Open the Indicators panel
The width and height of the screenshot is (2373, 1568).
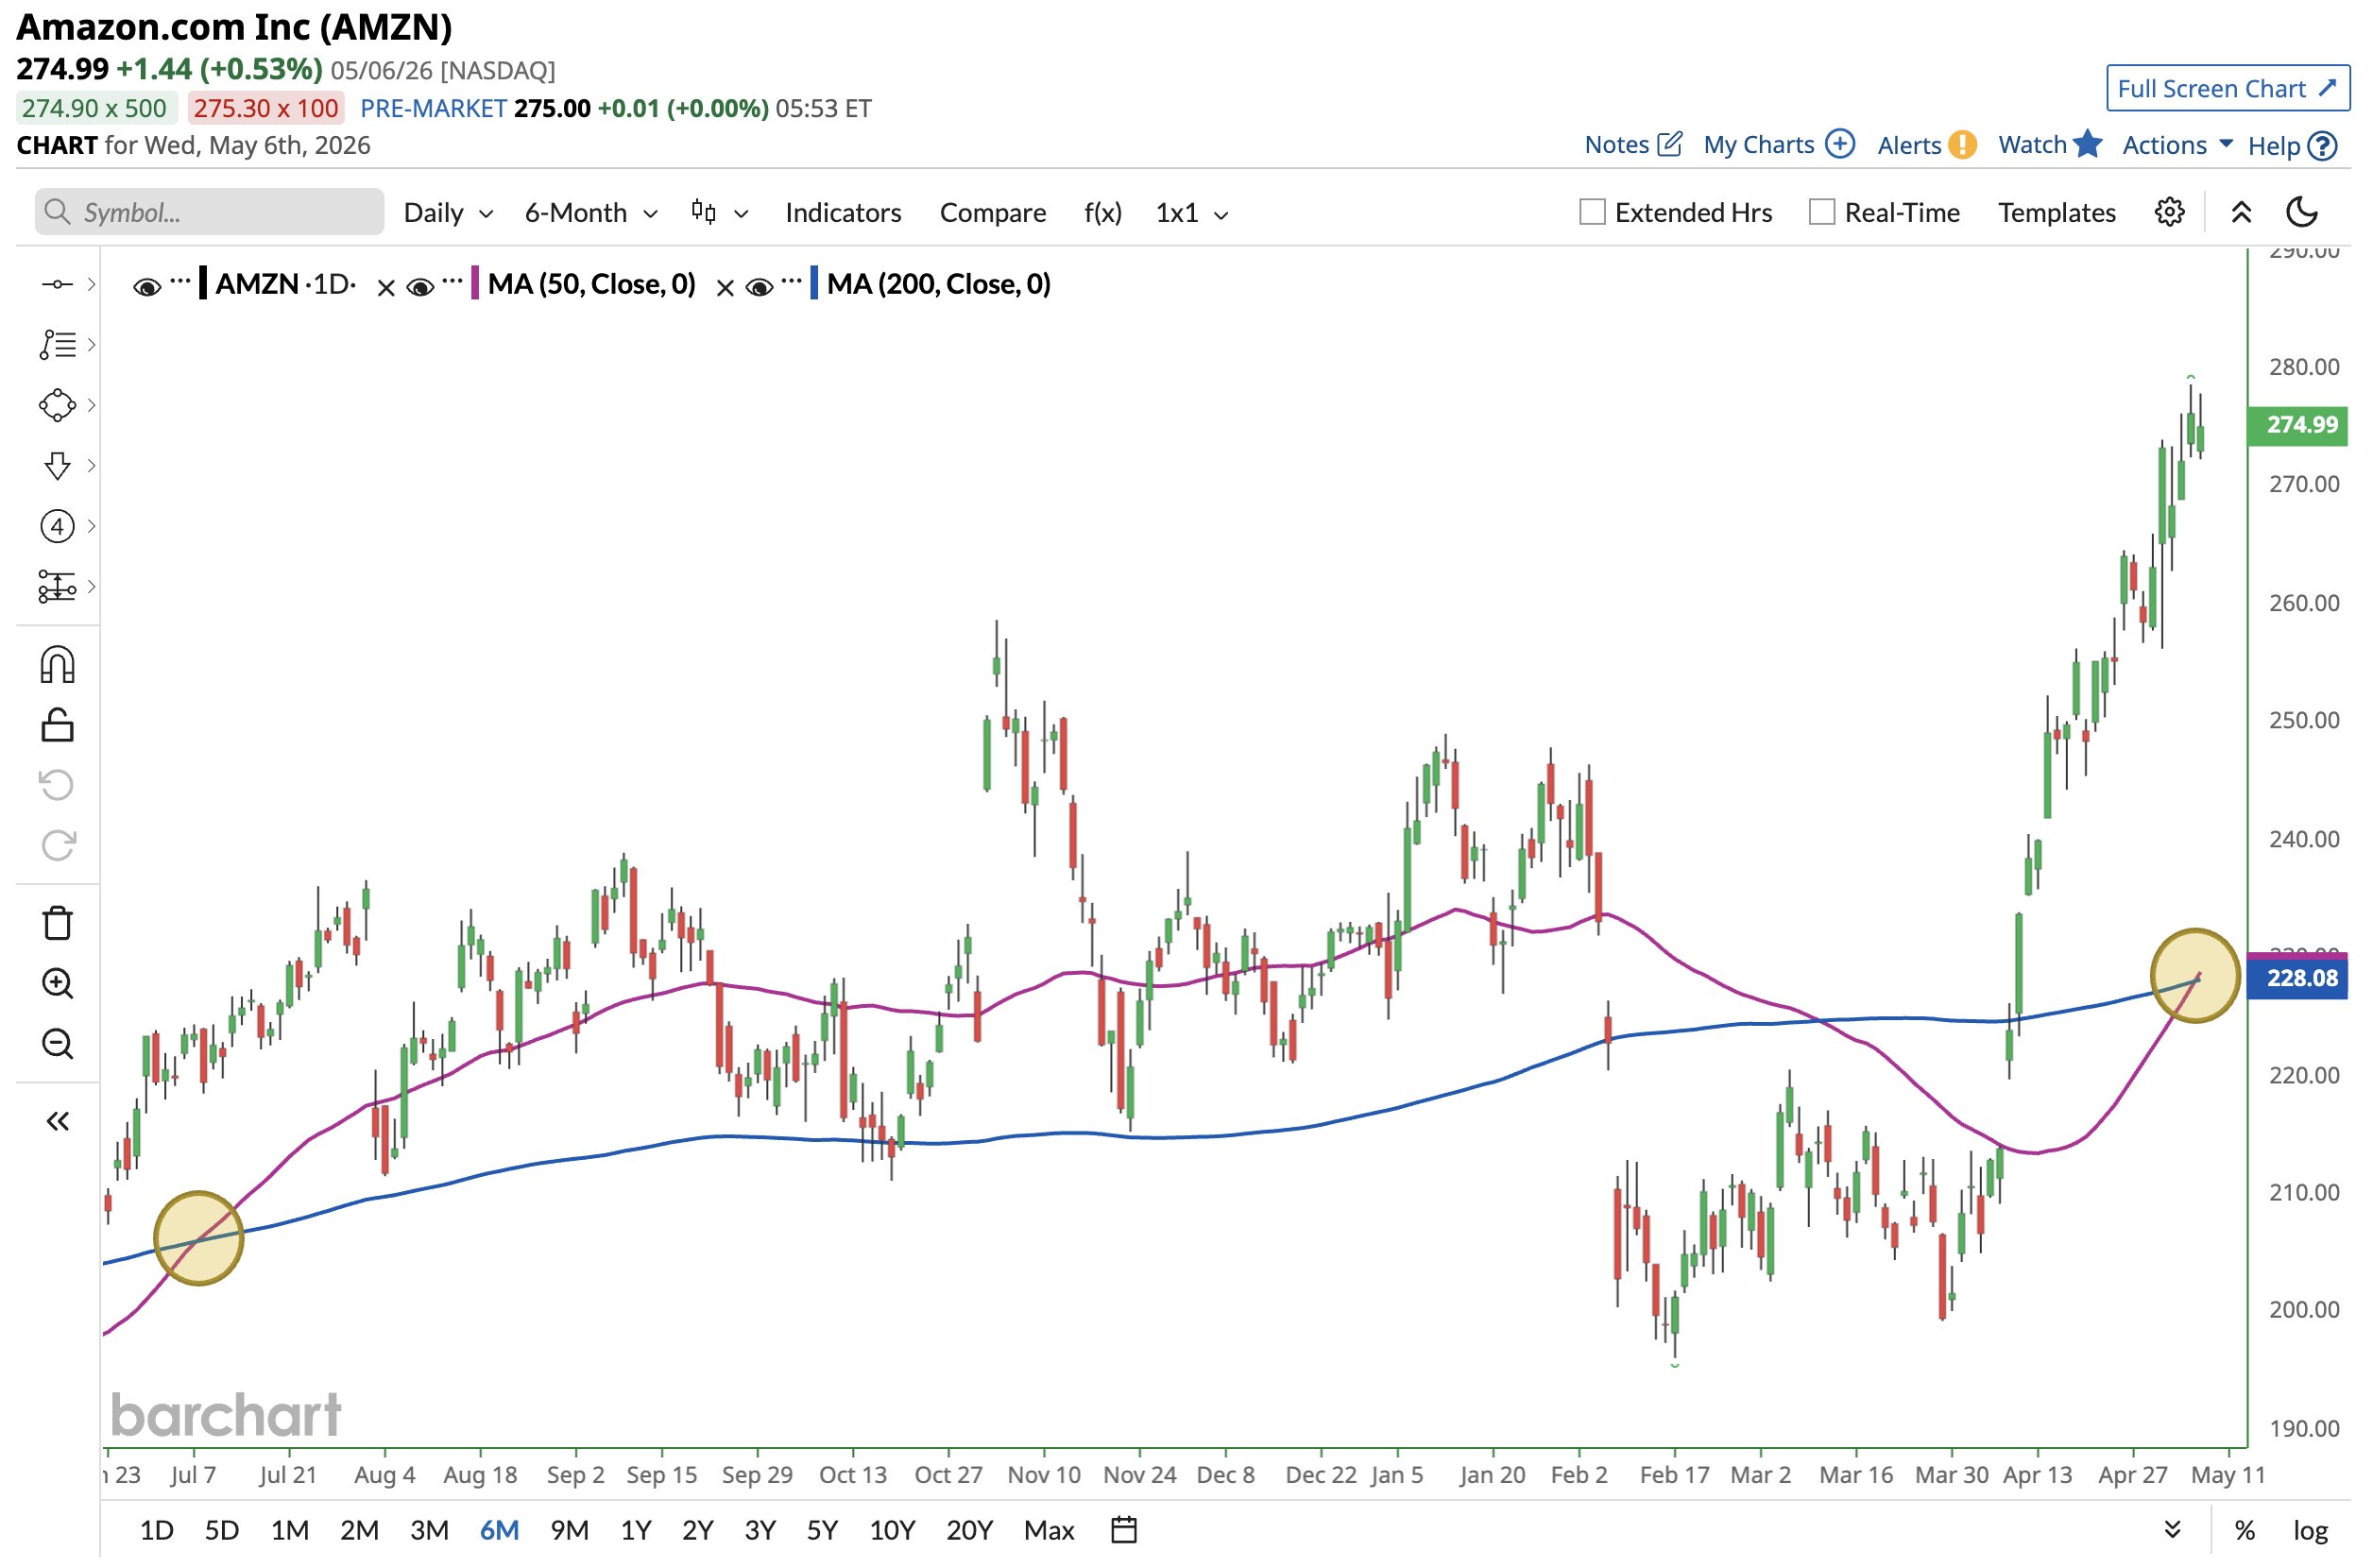click(843, 212)
